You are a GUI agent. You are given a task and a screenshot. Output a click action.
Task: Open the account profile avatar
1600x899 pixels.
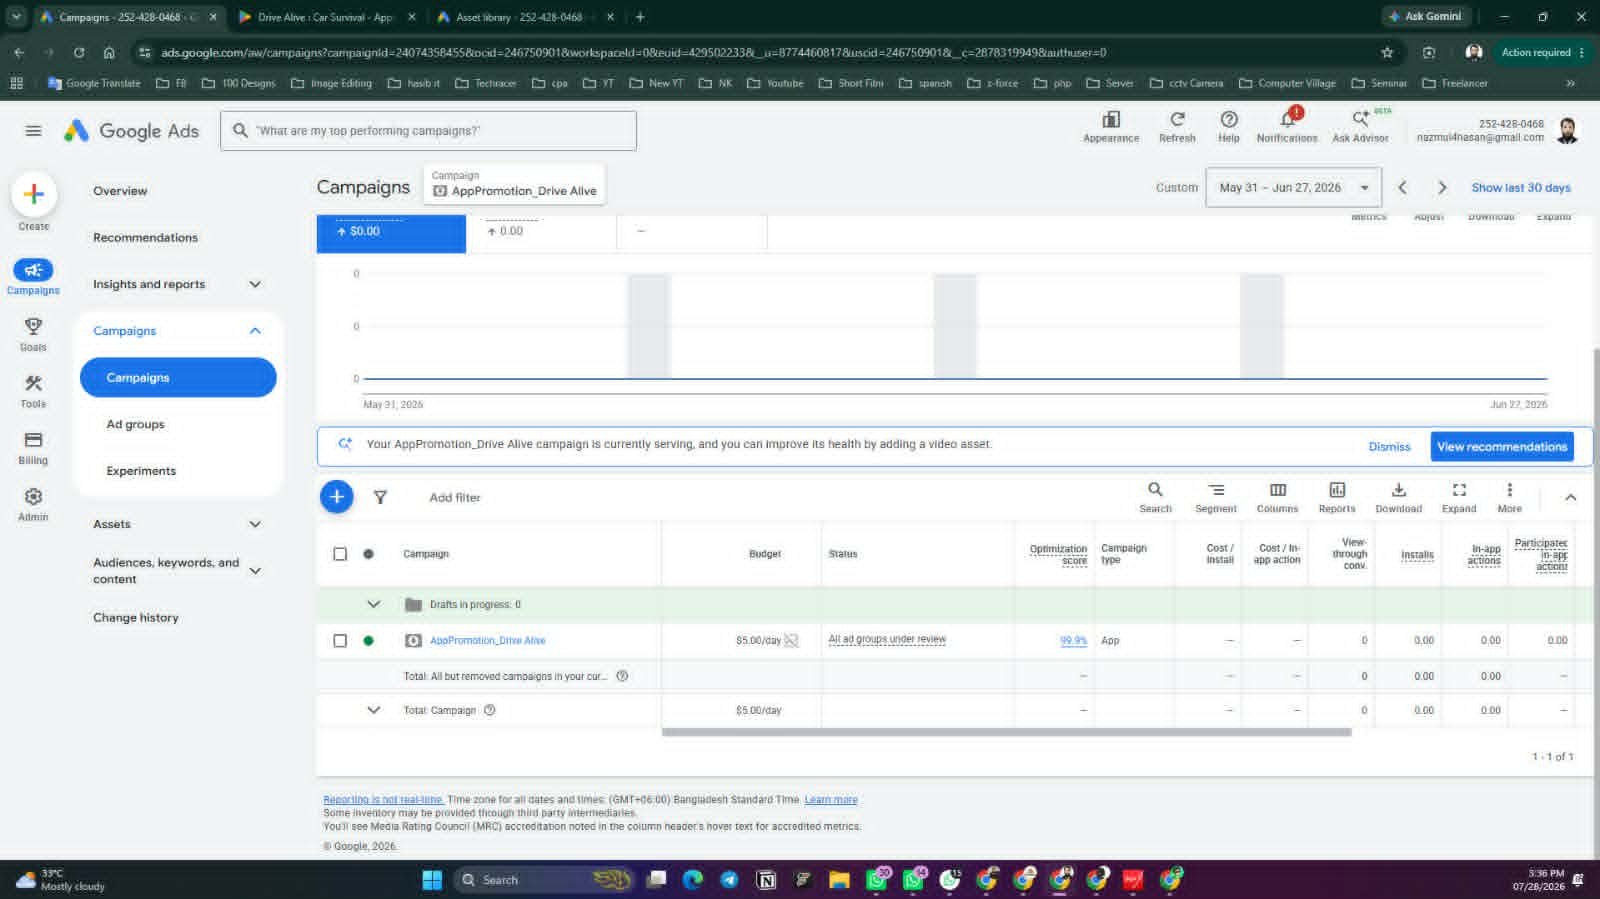point(1567,130)
